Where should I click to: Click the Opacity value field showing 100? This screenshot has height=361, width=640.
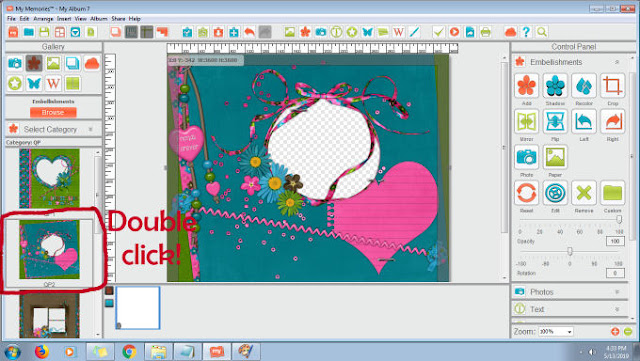[615, 241]
